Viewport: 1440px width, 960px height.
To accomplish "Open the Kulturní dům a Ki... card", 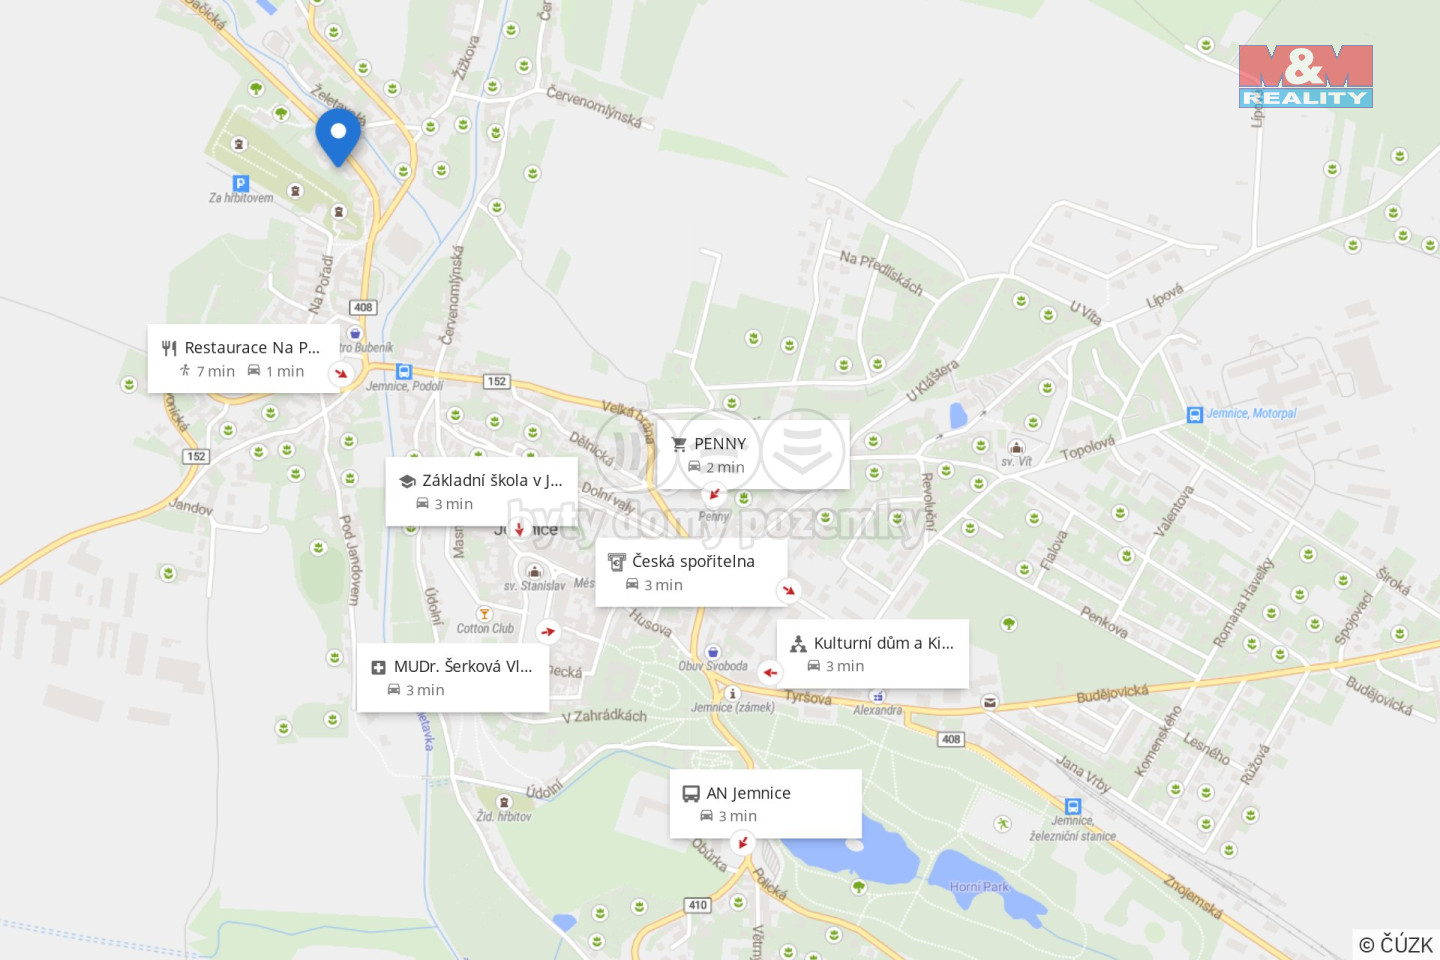I will coord(873,653).
